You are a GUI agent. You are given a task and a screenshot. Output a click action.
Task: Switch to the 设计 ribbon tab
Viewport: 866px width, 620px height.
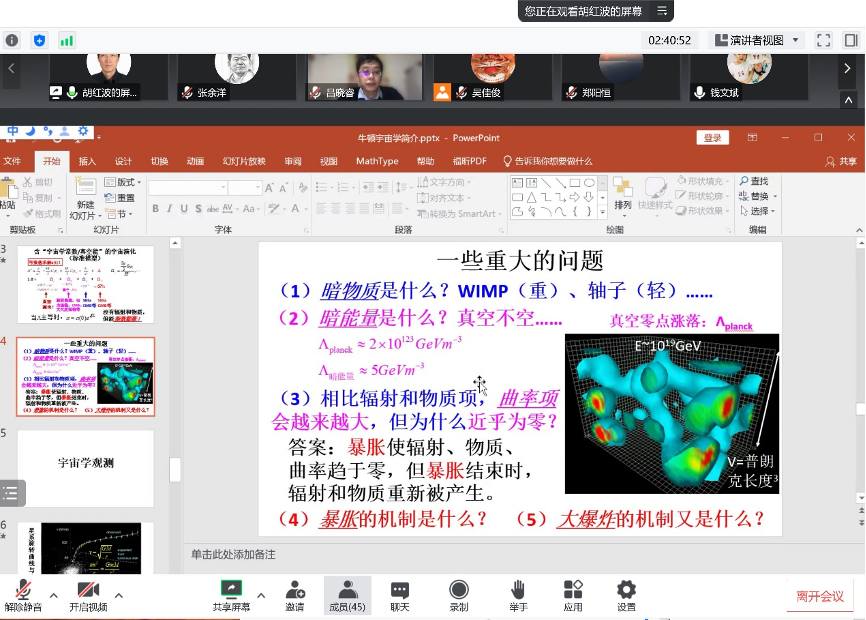click(x=123, y=161)
